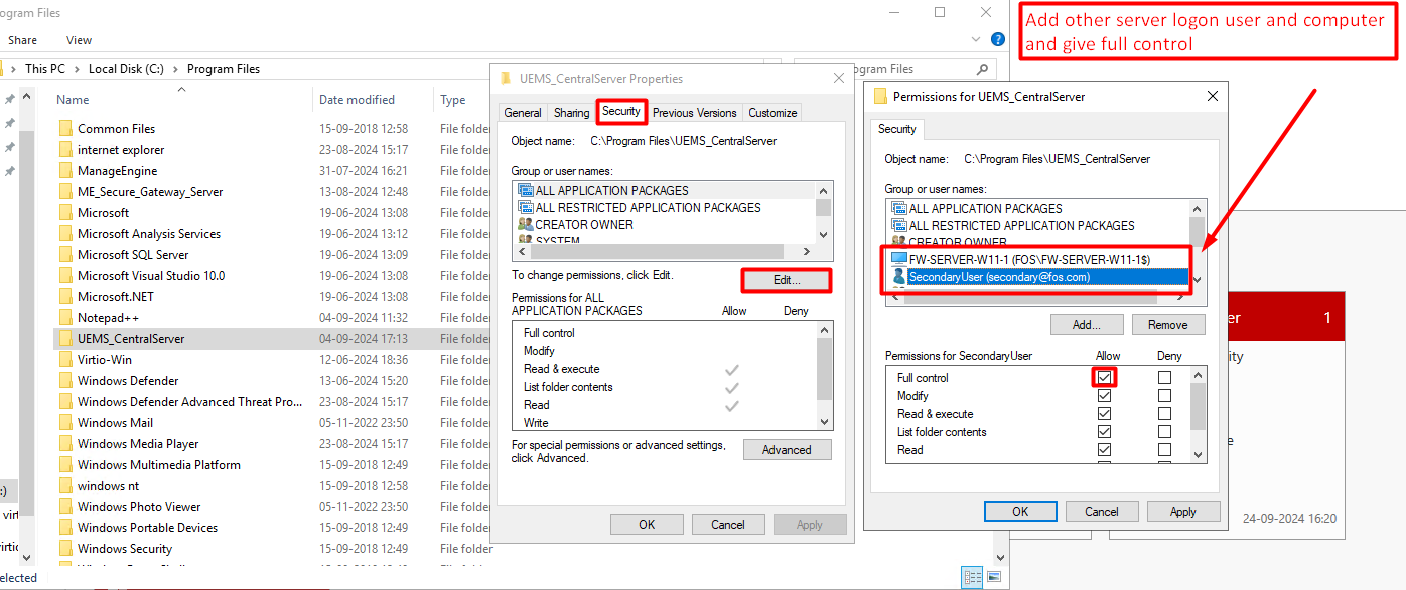Click the Help question mark icon
This screenshot has height=590, width=1406.
[997, 39]
